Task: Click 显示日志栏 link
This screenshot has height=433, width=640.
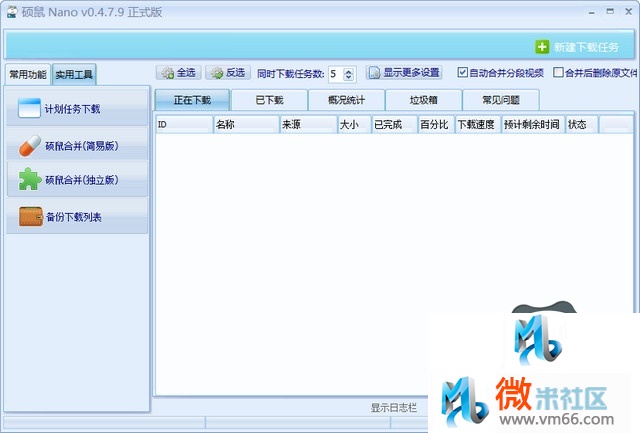Action: pos(393,407)
